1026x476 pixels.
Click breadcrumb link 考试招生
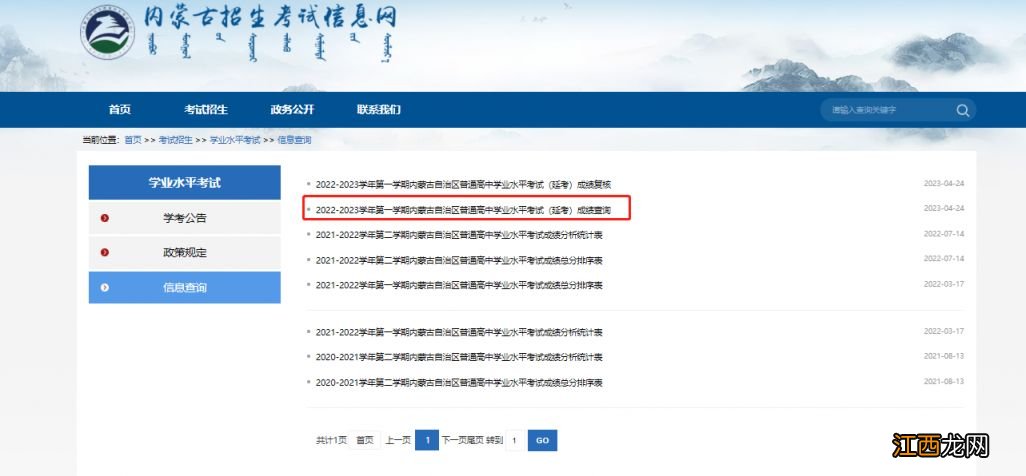point(175,140)
